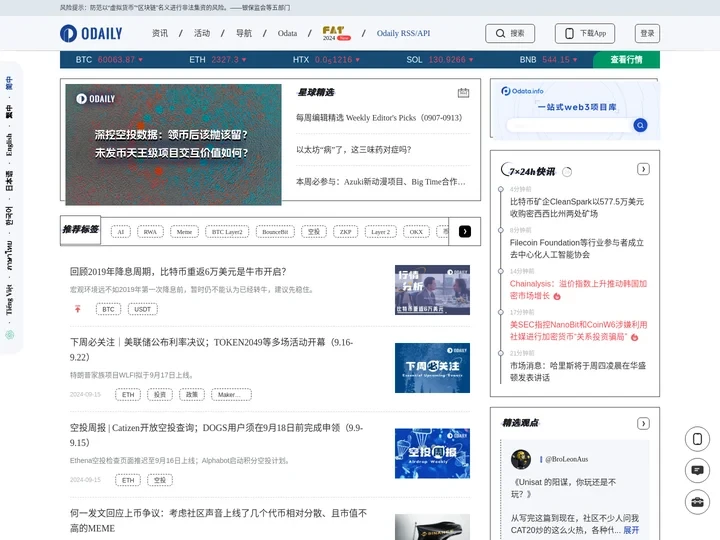This screenshot has width=720, height=540.
Task: Expand the 精选观点 panel arrow
Action: pyautogui.click(x=643, y=423)
